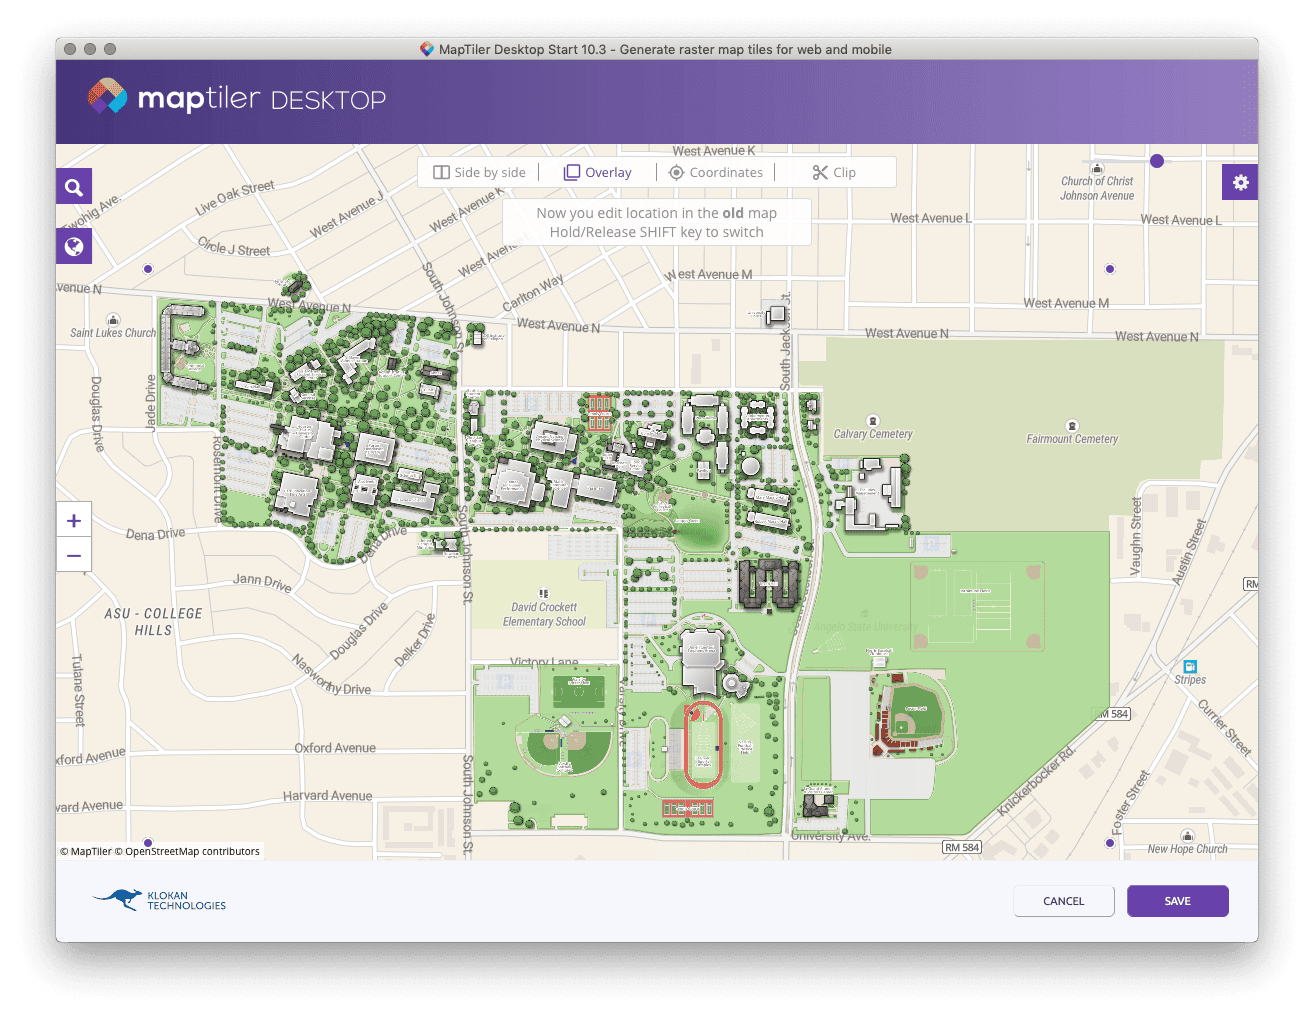Click the Overlay layers icon
Viewport: 1314px width, 1016px height.
(572, 172)
